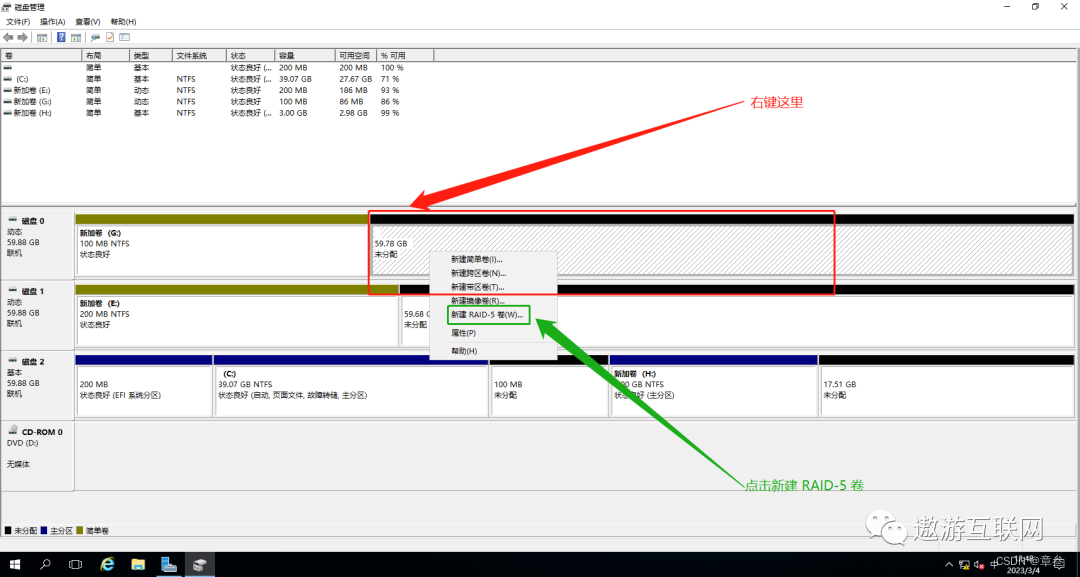Sort by the 布局 column header
Viewport: 1080px width, 577px height.
click(x=105, y=55)
